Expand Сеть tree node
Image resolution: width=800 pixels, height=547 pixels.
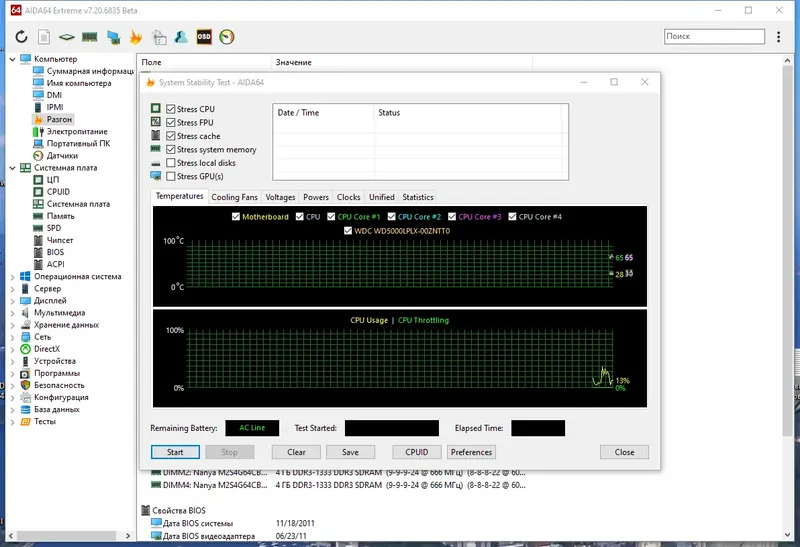tap(12, 337)
